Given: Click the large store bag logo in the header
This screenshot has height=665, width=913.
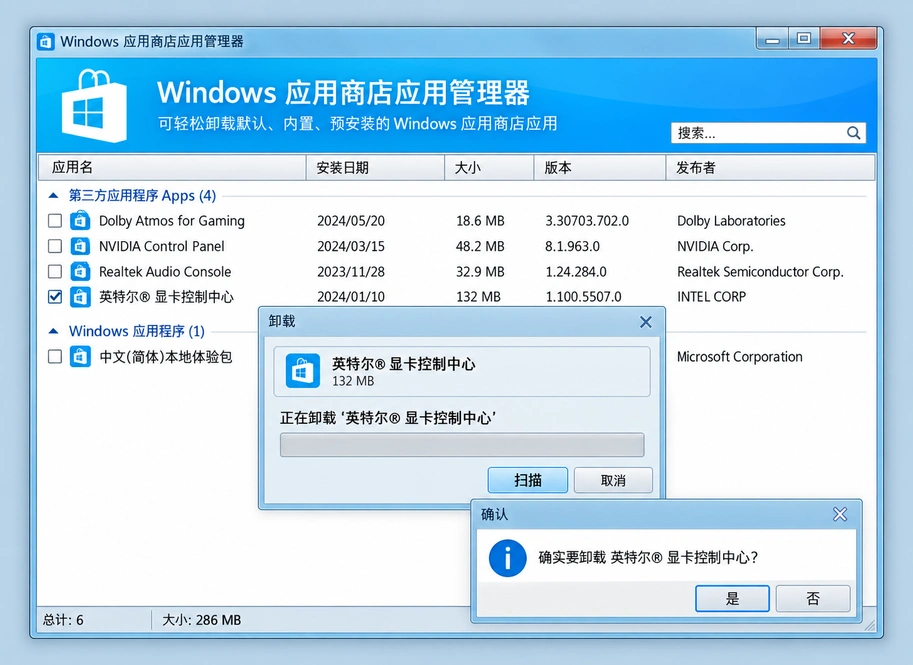Looking at the screenshot, I should pos(94,106).
